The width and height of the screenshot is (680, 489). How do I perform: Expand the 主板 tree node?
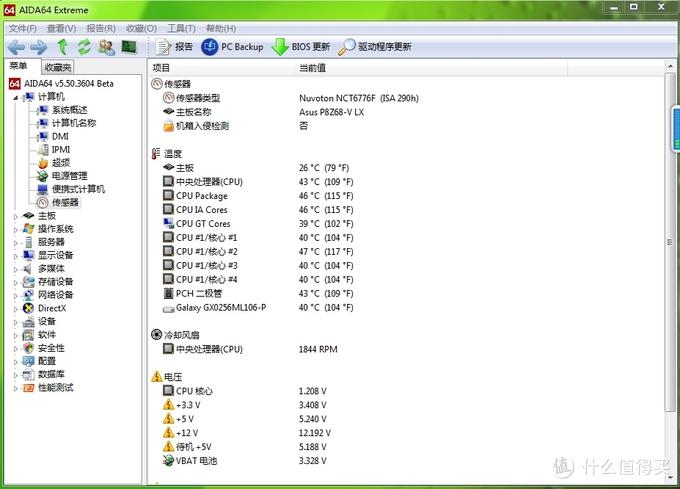pyautogui.click(x=16, y=216)
